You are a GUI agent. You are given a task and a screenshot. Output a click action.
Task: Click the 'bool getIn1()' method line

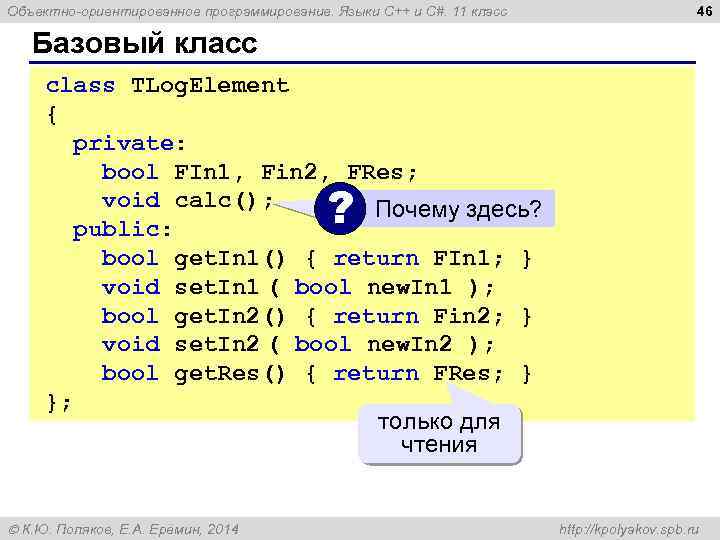(316, 259)
